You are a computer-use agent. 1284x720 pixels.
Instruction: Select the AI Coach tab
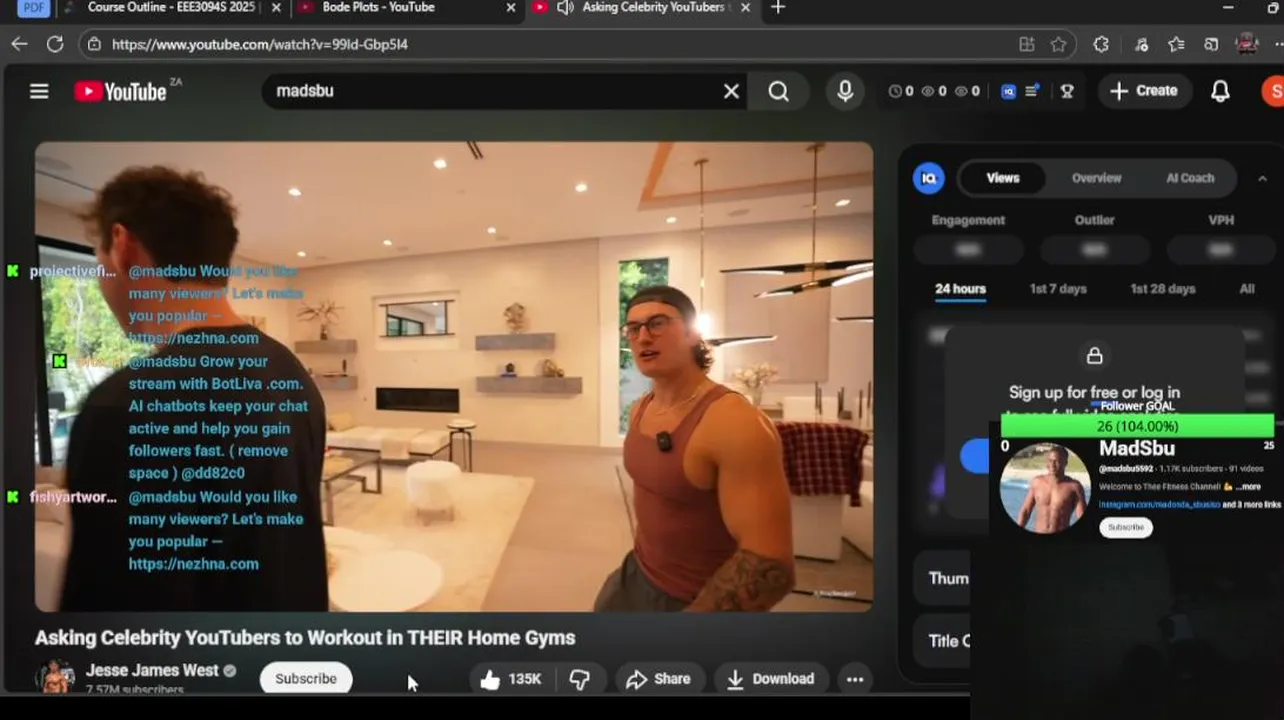coord(1190,178)
